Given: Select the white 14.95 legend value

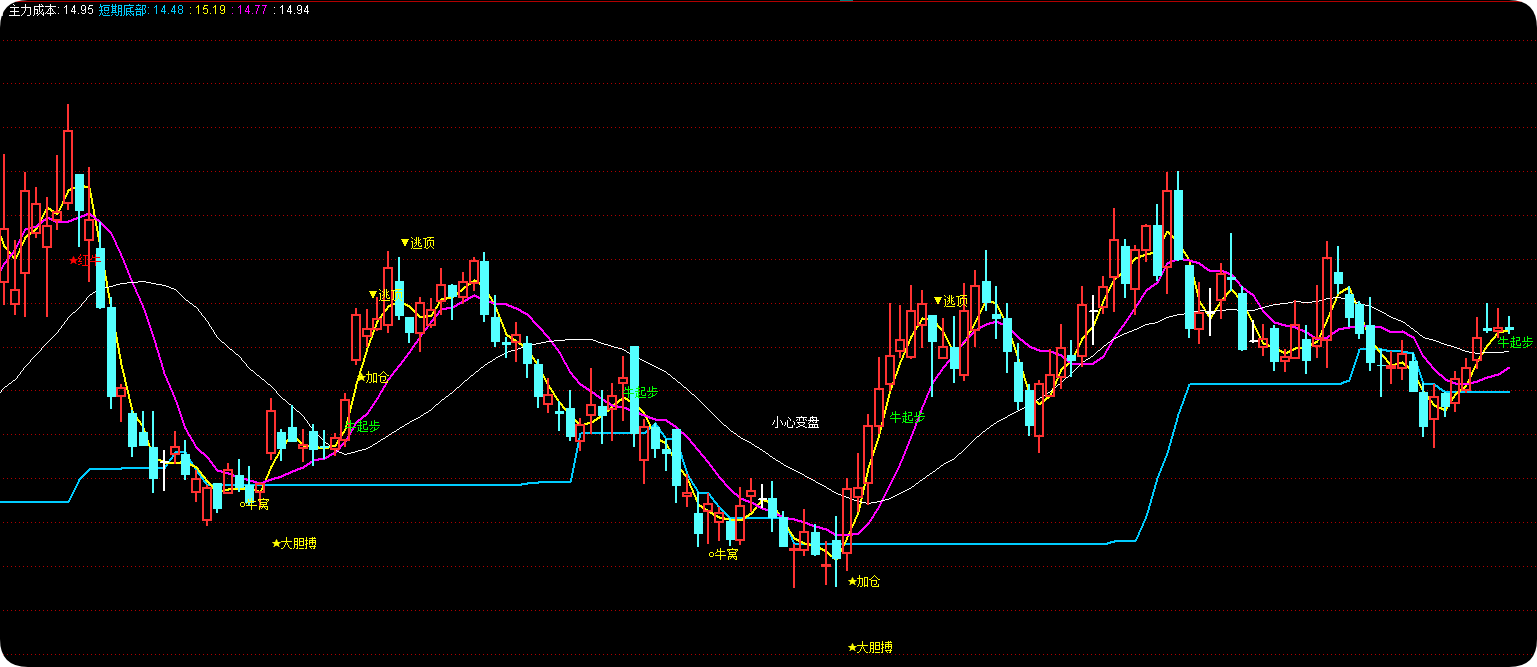Looking at the screenshot, I should pyautogui.click(x=78, y=9).
